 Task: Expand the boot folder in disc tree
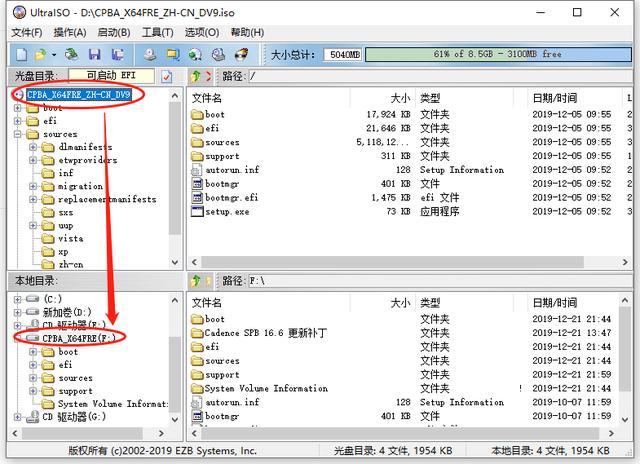pyautogui.click(x=17, y=108)
